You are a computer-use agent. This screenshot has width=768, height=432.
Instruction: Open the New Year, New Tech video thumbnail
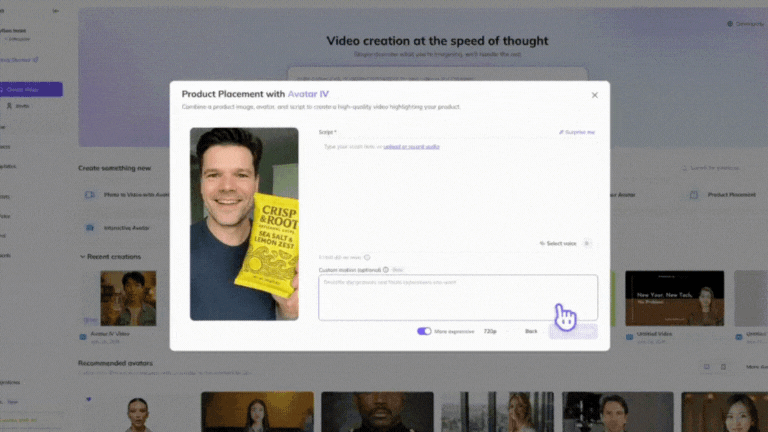tap(674, 298)
